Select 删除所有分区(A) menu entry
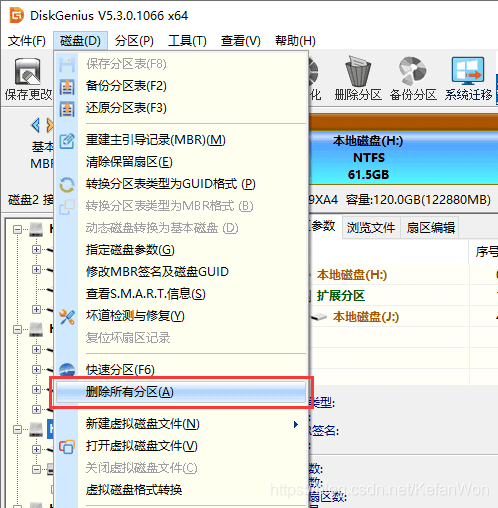498x508 pixels. pos(181,392)
